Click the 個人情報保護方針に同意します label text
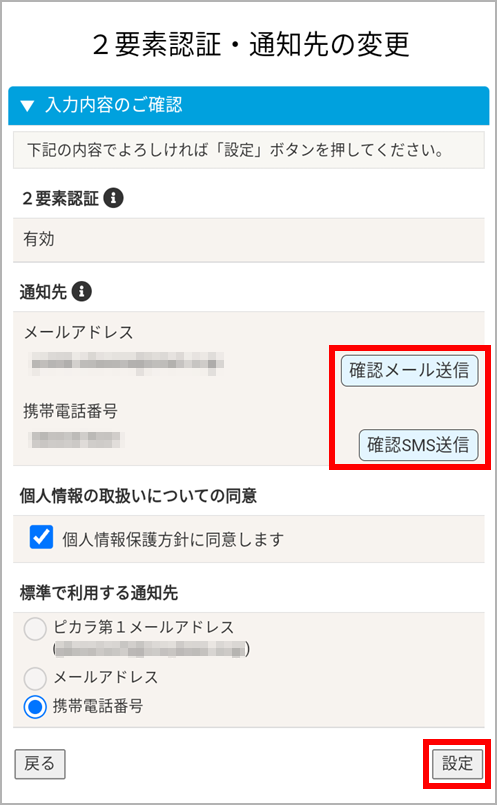The height and width of the screenshot is (805, 497). click(173, 540)
